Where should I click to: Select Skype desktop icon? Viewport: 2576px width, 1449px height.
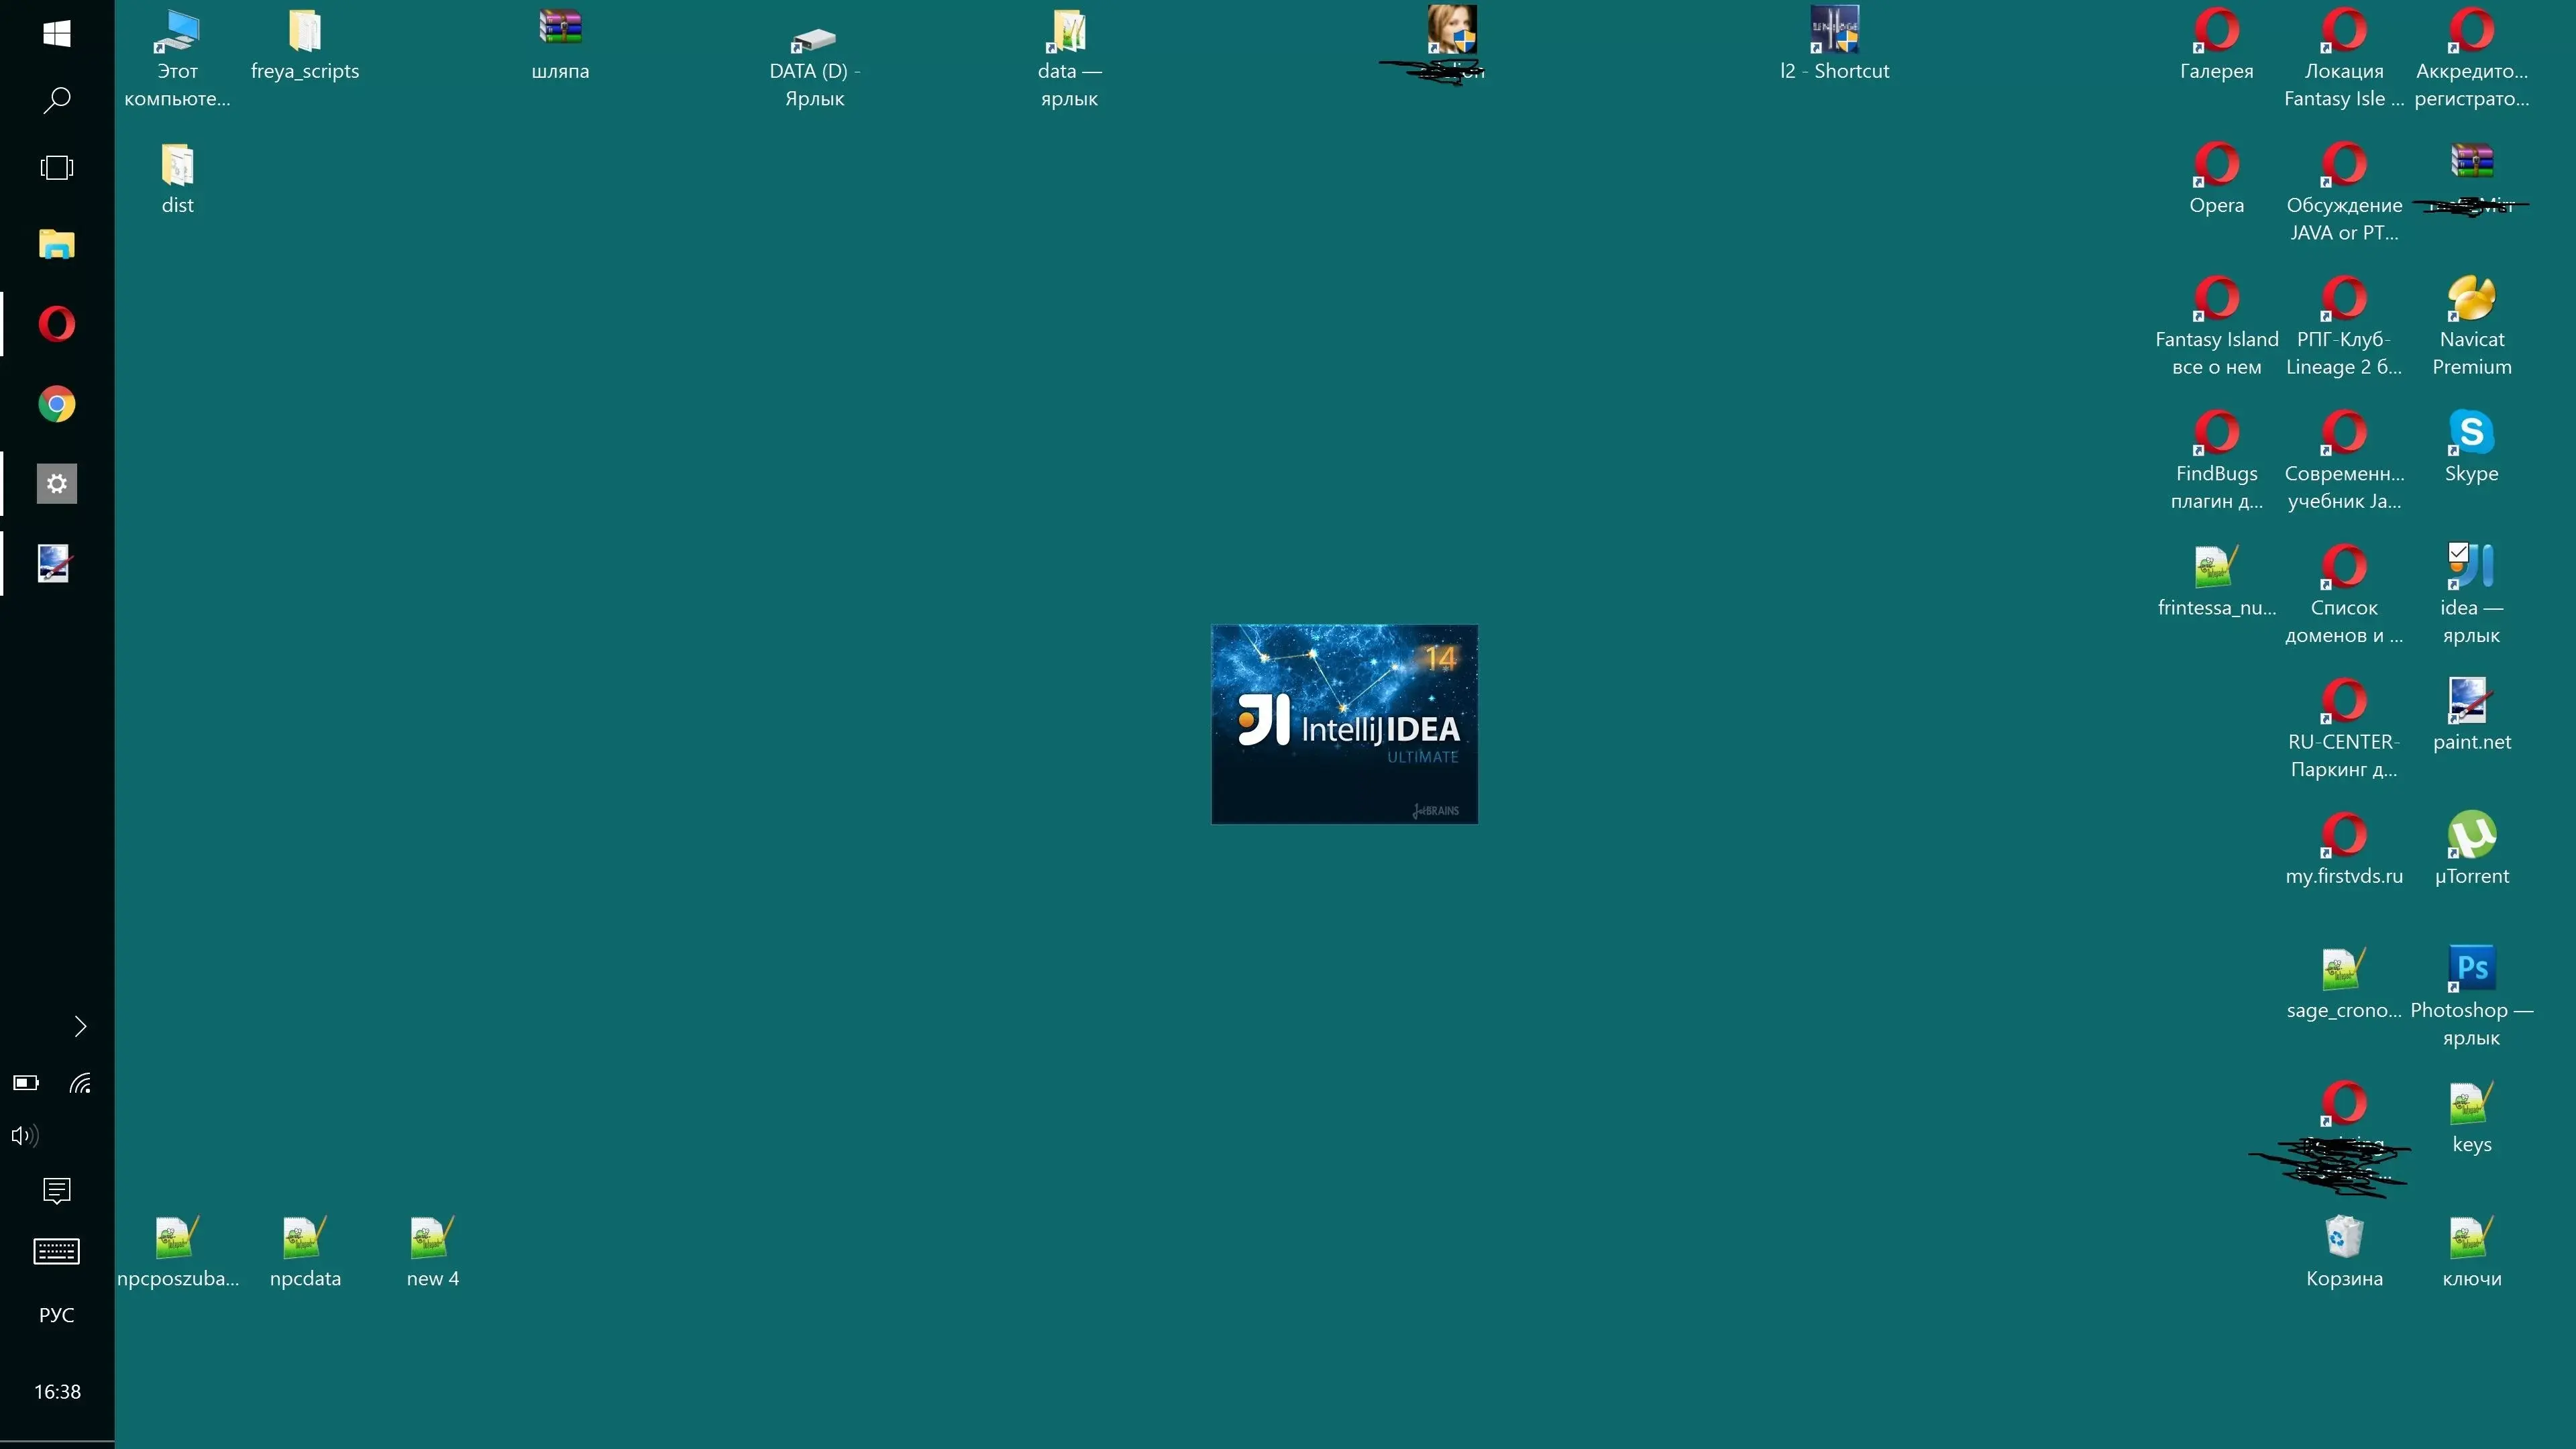2472,447
